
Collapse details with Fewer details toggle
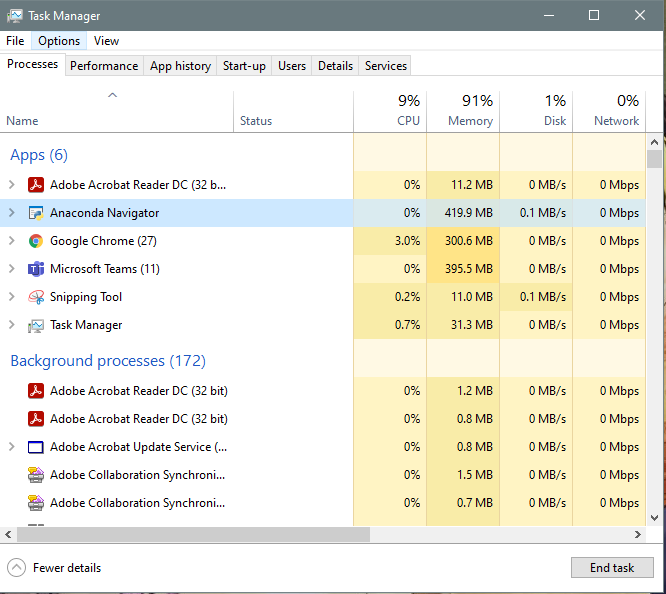[16, 568]
